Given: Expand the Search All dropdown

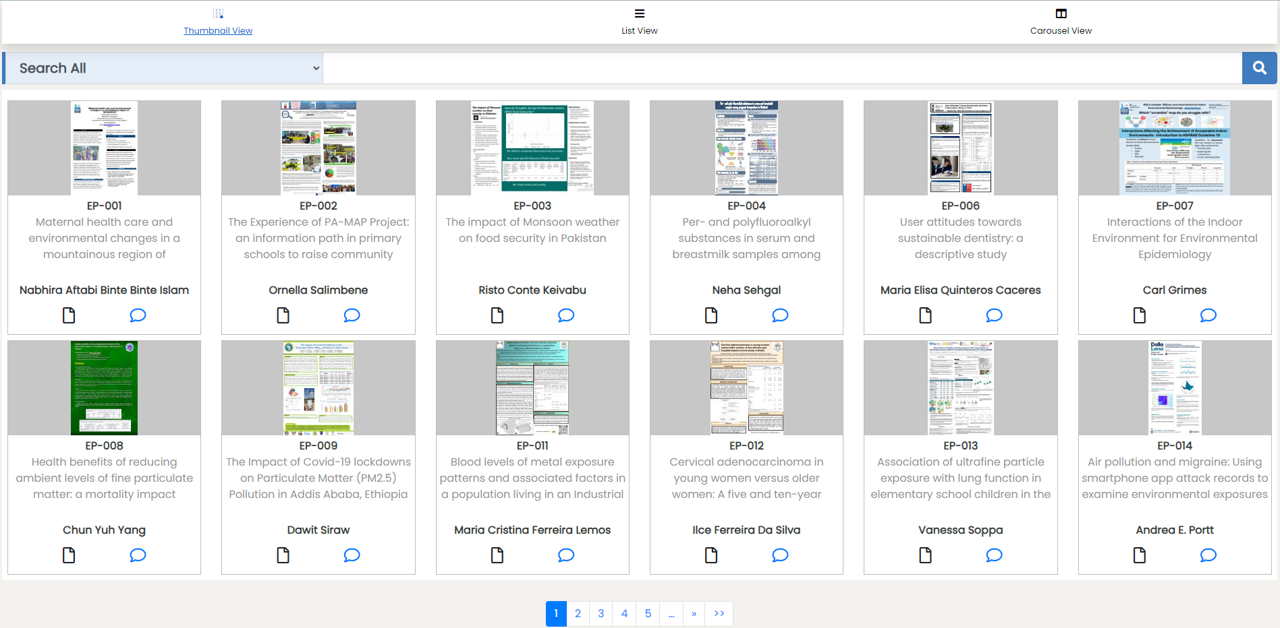Looking at the screenshot, I should 163,68.
